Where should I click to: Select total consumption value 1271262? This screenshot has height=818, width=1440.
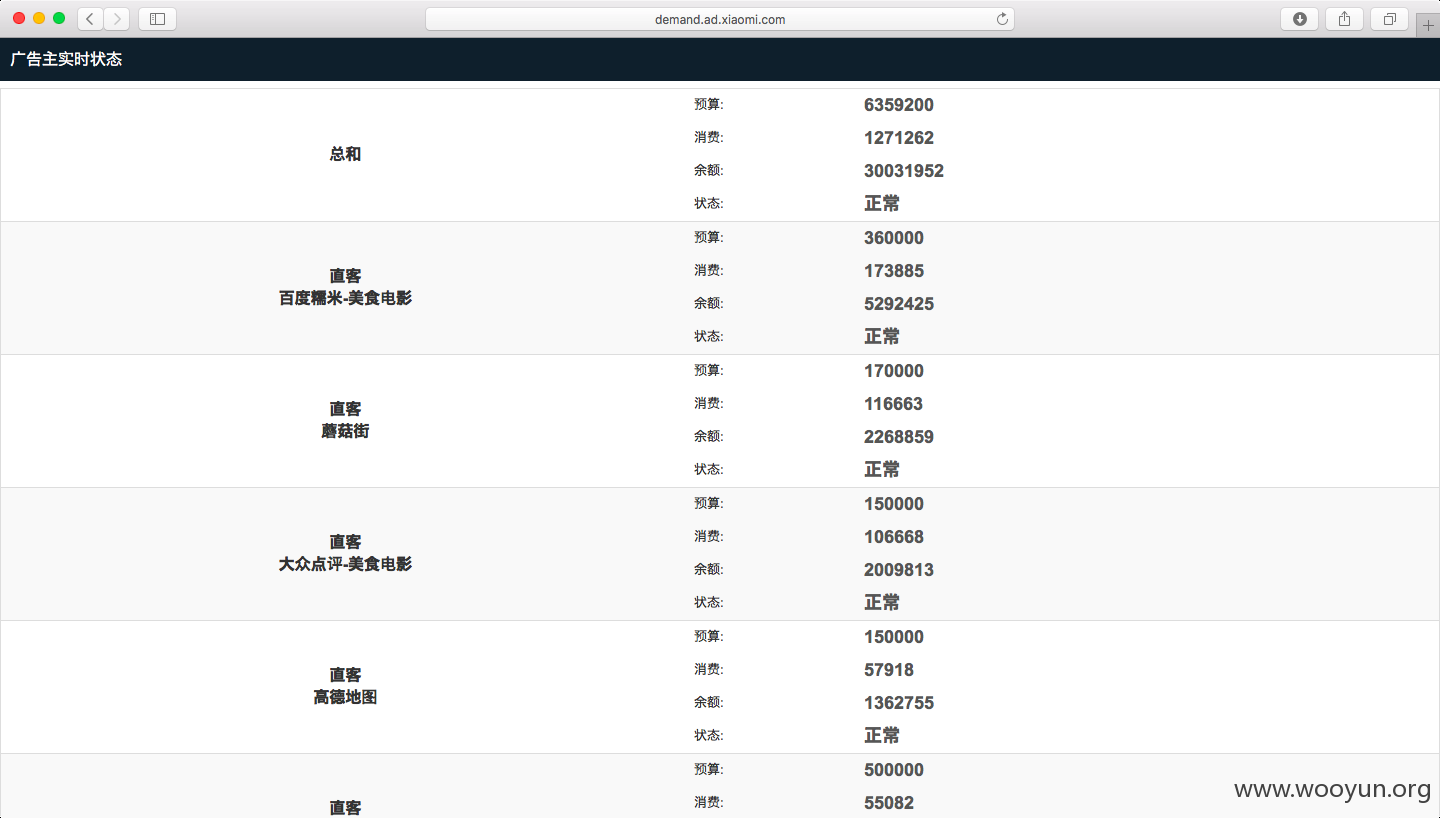[899, 138]
